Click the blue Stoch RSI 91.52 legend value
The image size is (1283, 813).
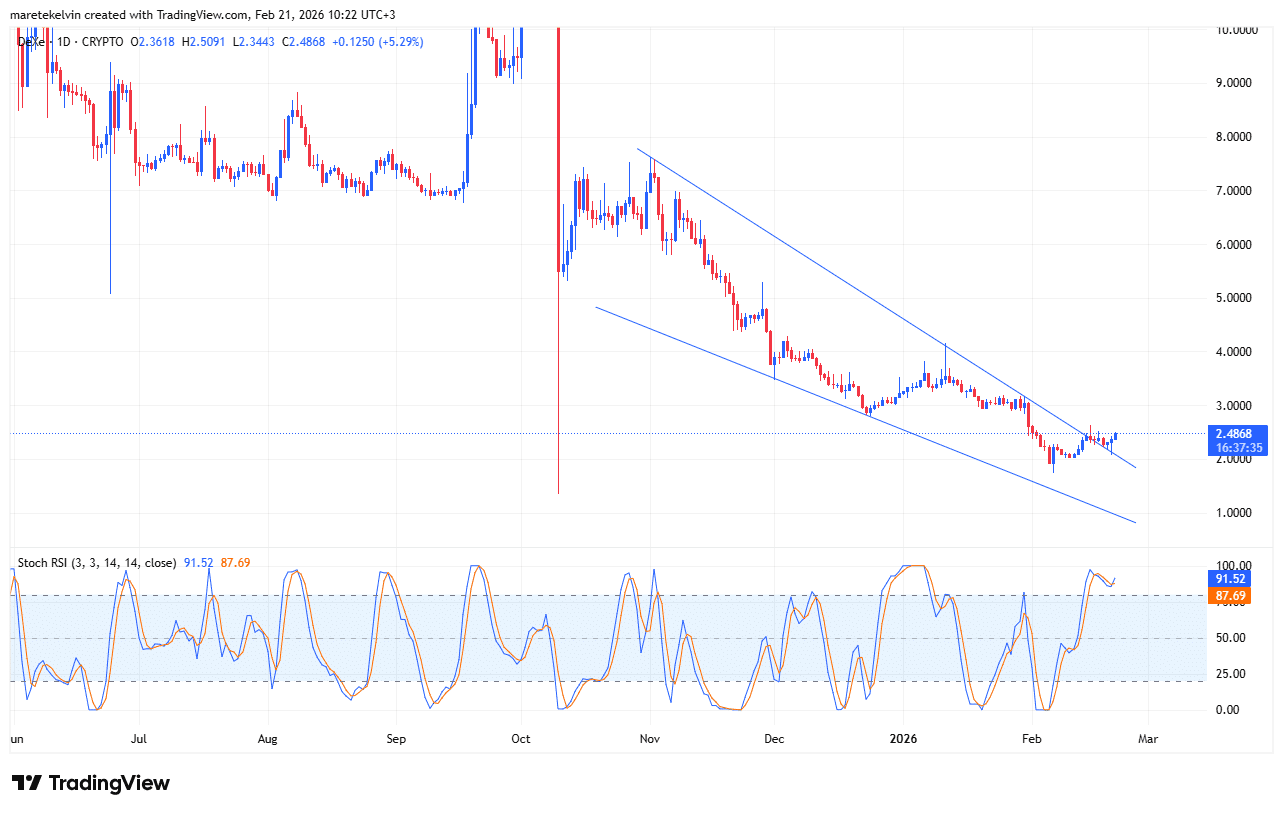tap(199, 563)
